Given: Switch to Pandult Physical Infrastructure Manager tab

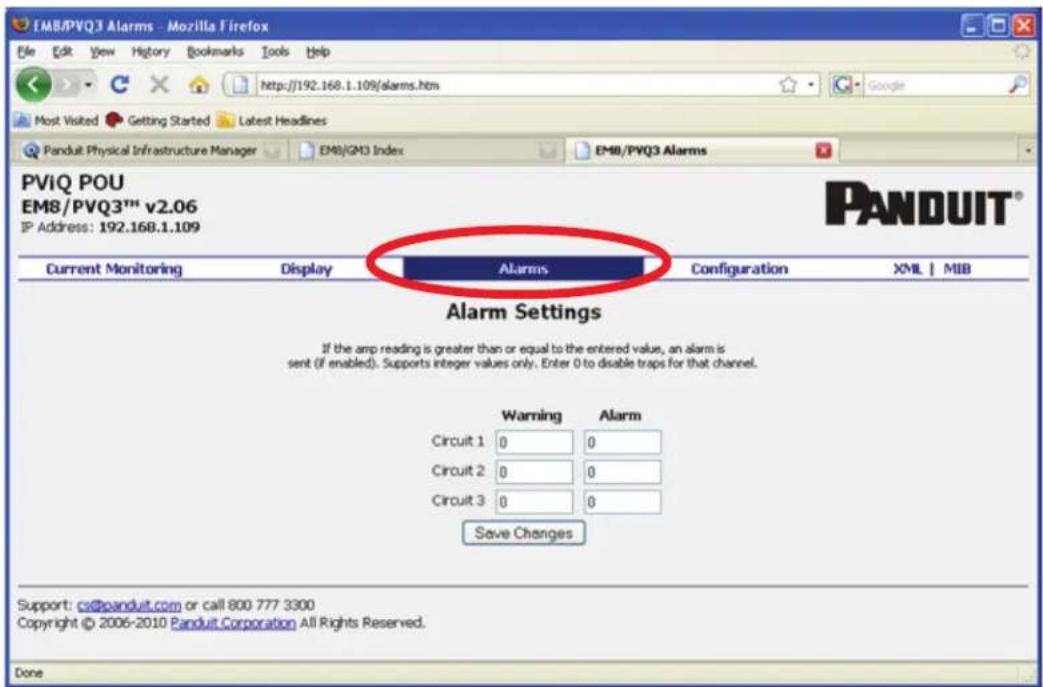Looking at the screenshot, I should click(x=150, y=150).
